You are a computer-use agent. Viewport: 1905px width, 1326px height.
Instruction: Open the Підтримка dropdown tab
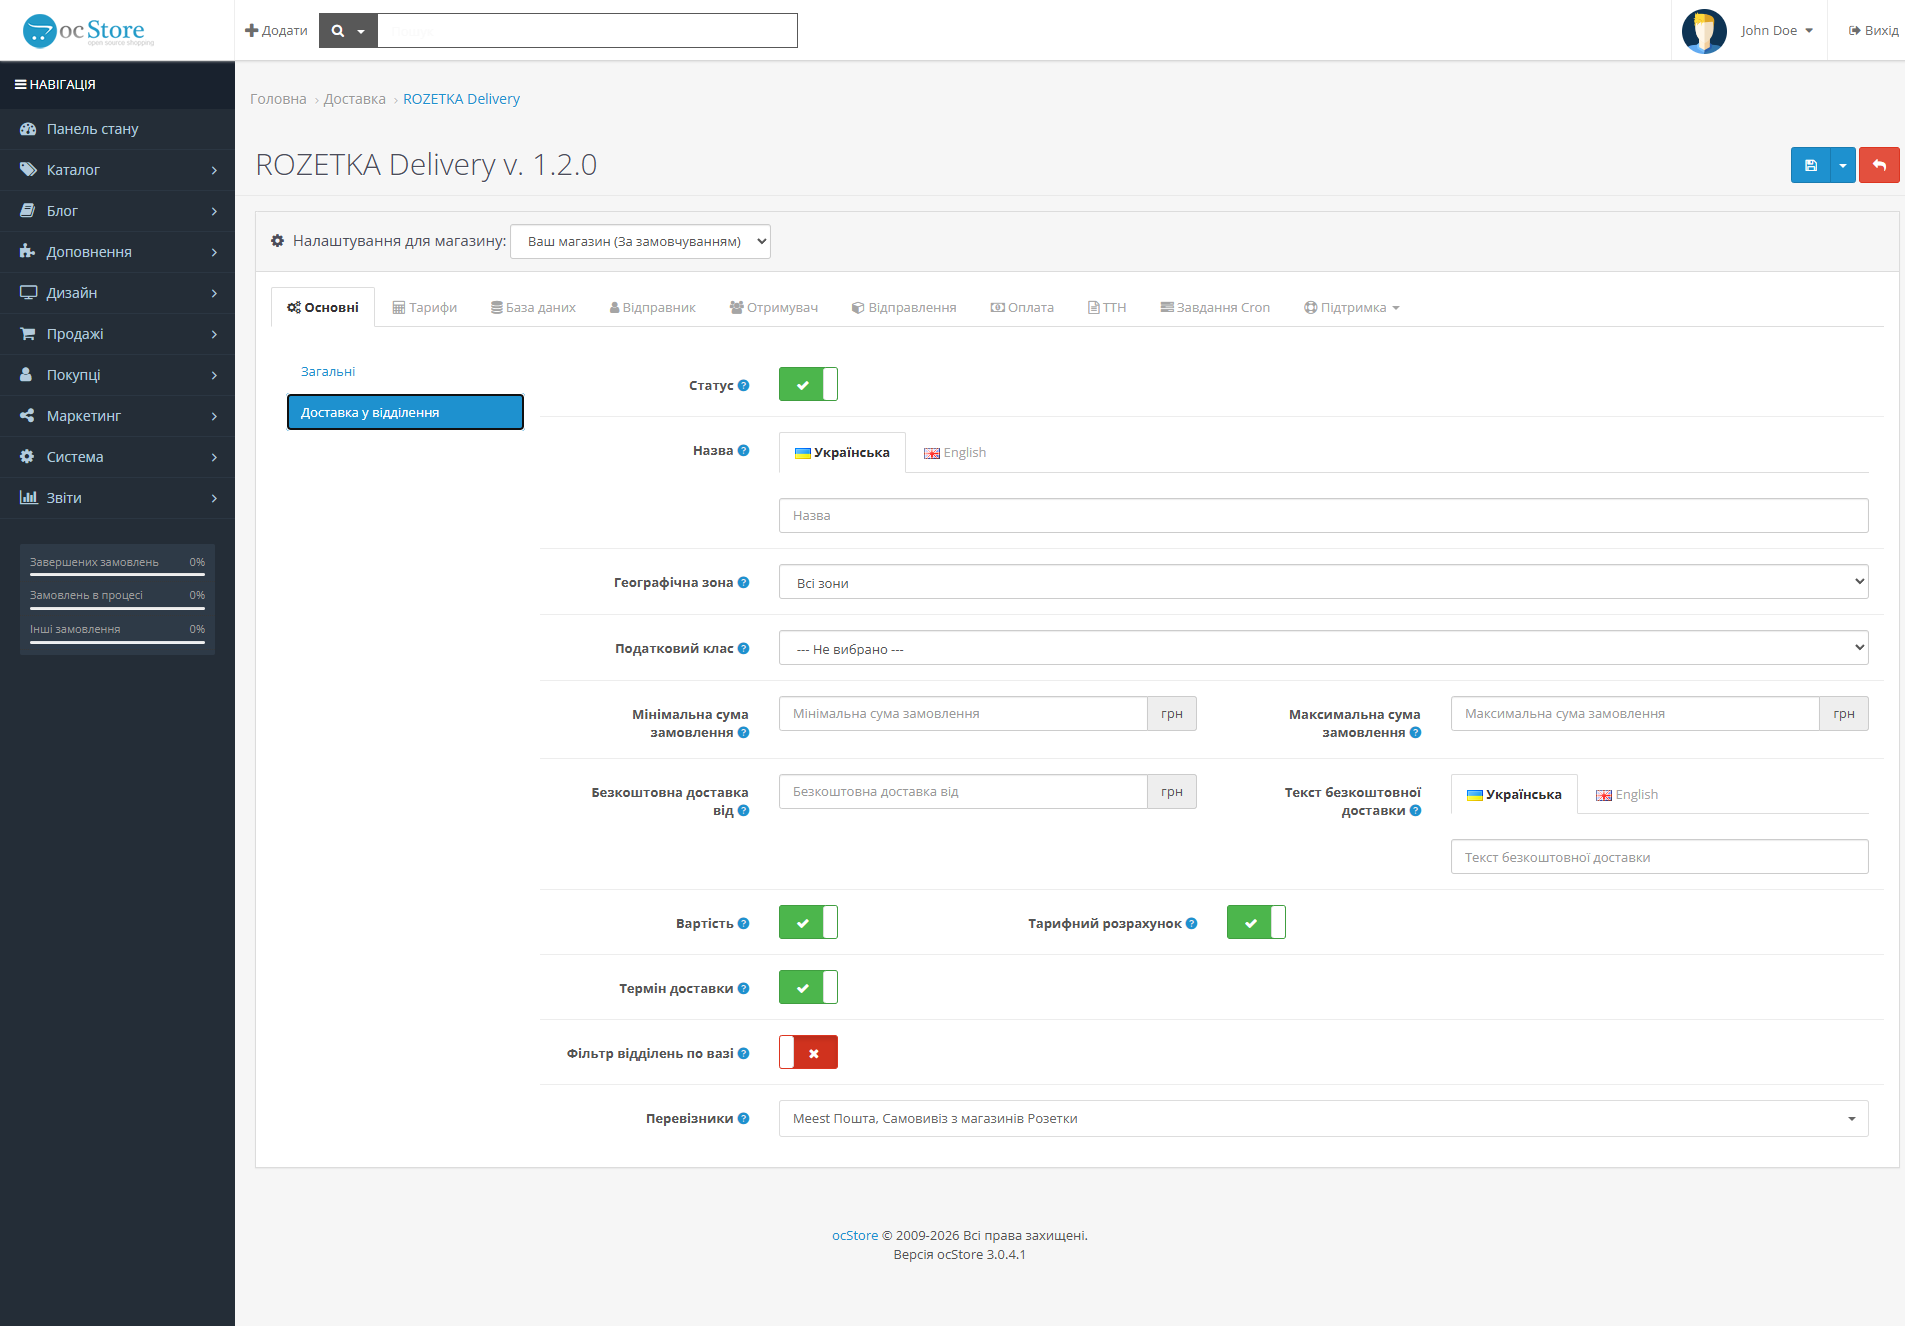point(1352,307)
